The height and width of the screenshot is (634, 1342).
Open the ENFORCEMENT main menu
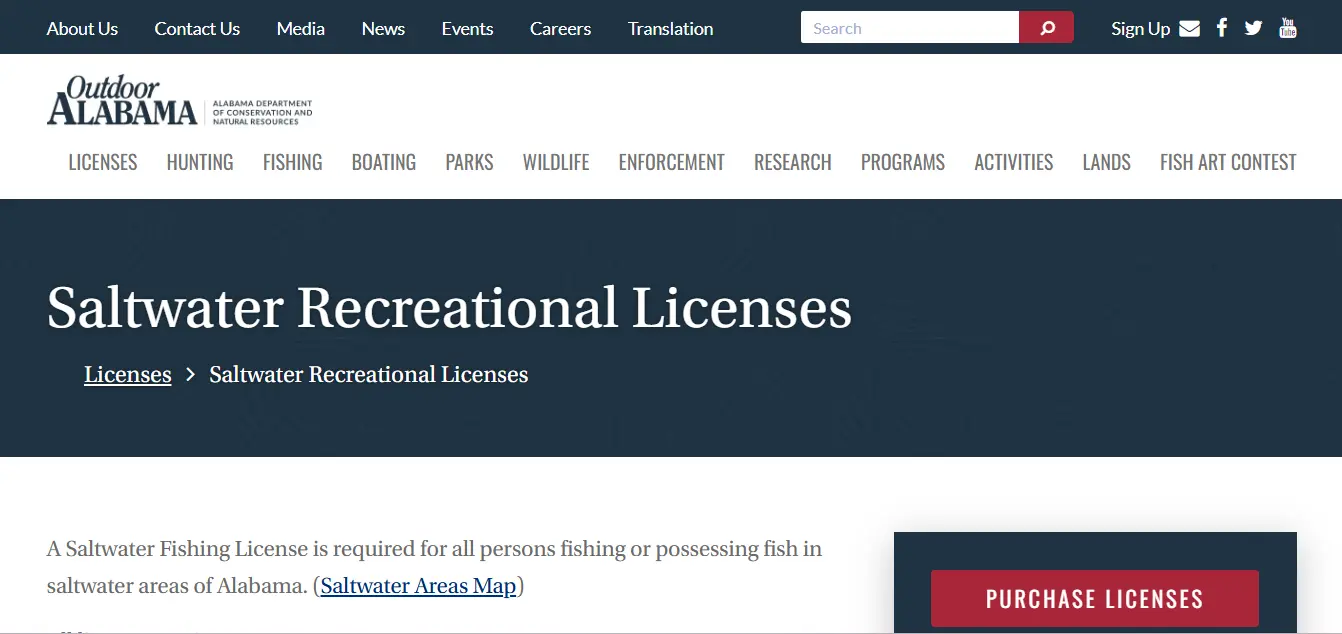click(x=671, y=162)
